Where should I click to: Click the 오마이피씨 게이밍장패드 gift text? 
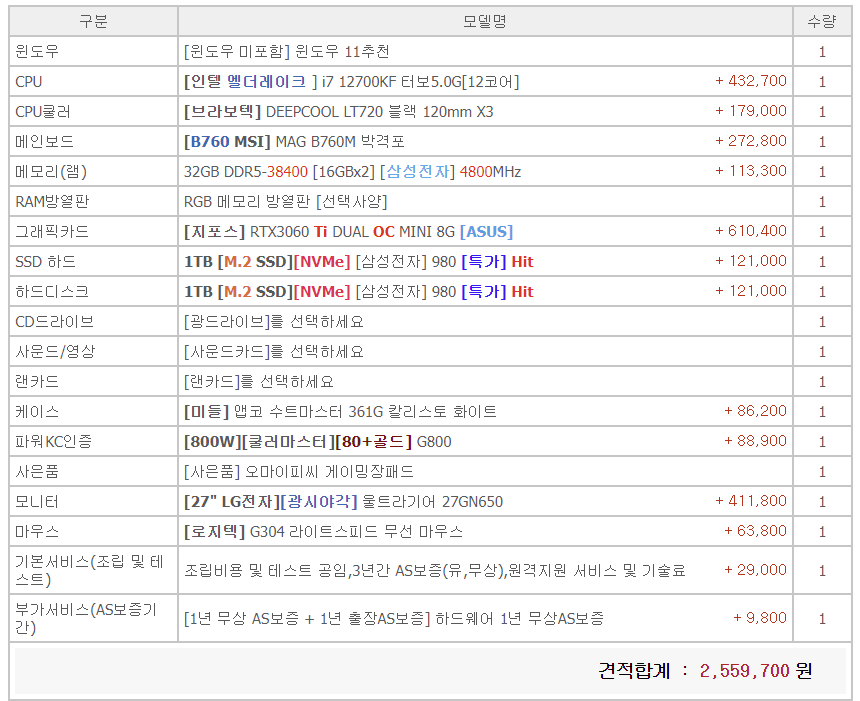[299, 472]
